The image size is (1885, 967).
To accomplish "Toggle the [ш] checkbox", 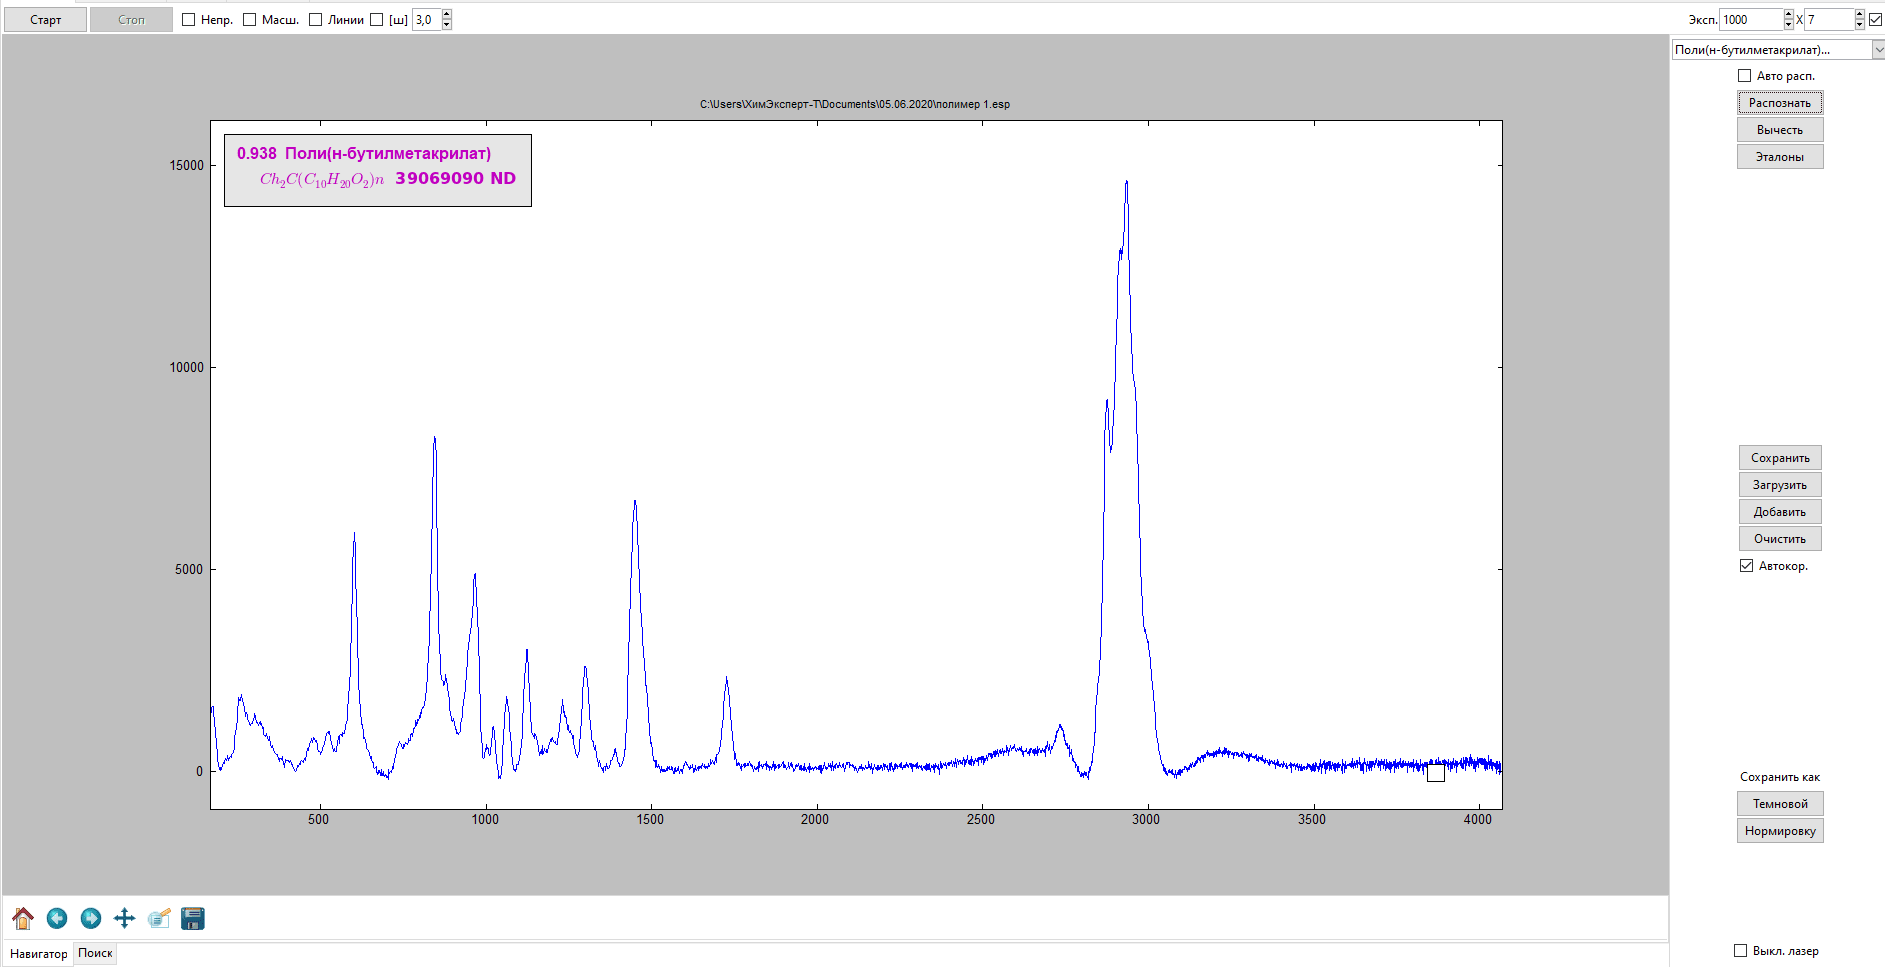I will click(377, 20).
